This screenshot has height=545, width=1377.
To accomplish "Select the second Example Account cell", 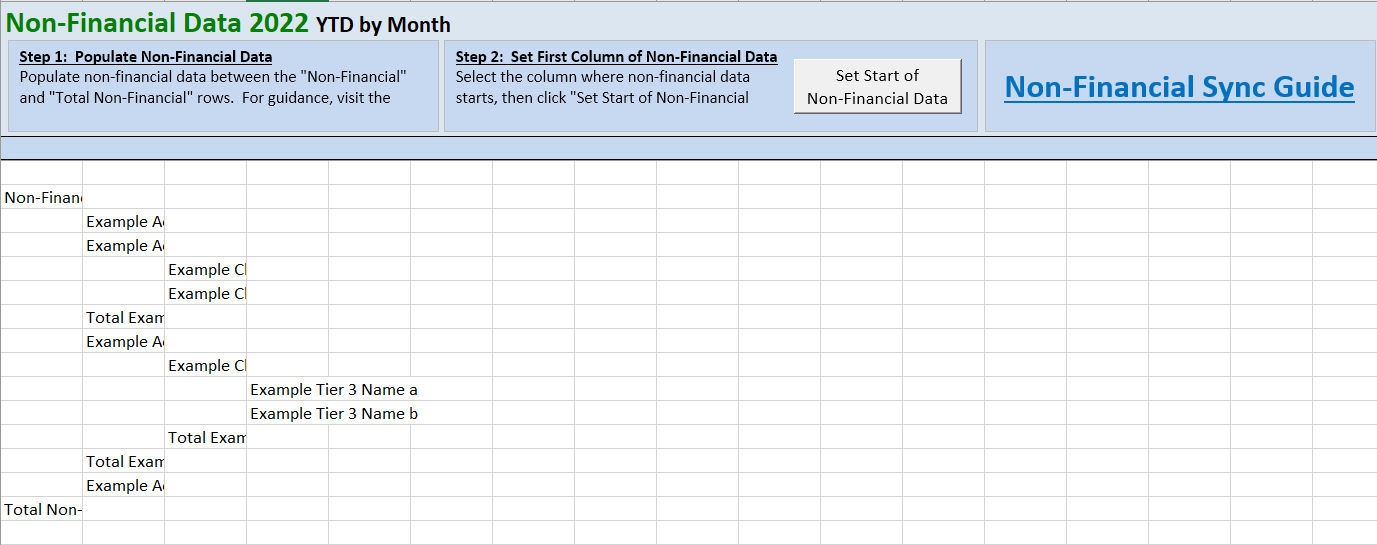I will point(124,245).
